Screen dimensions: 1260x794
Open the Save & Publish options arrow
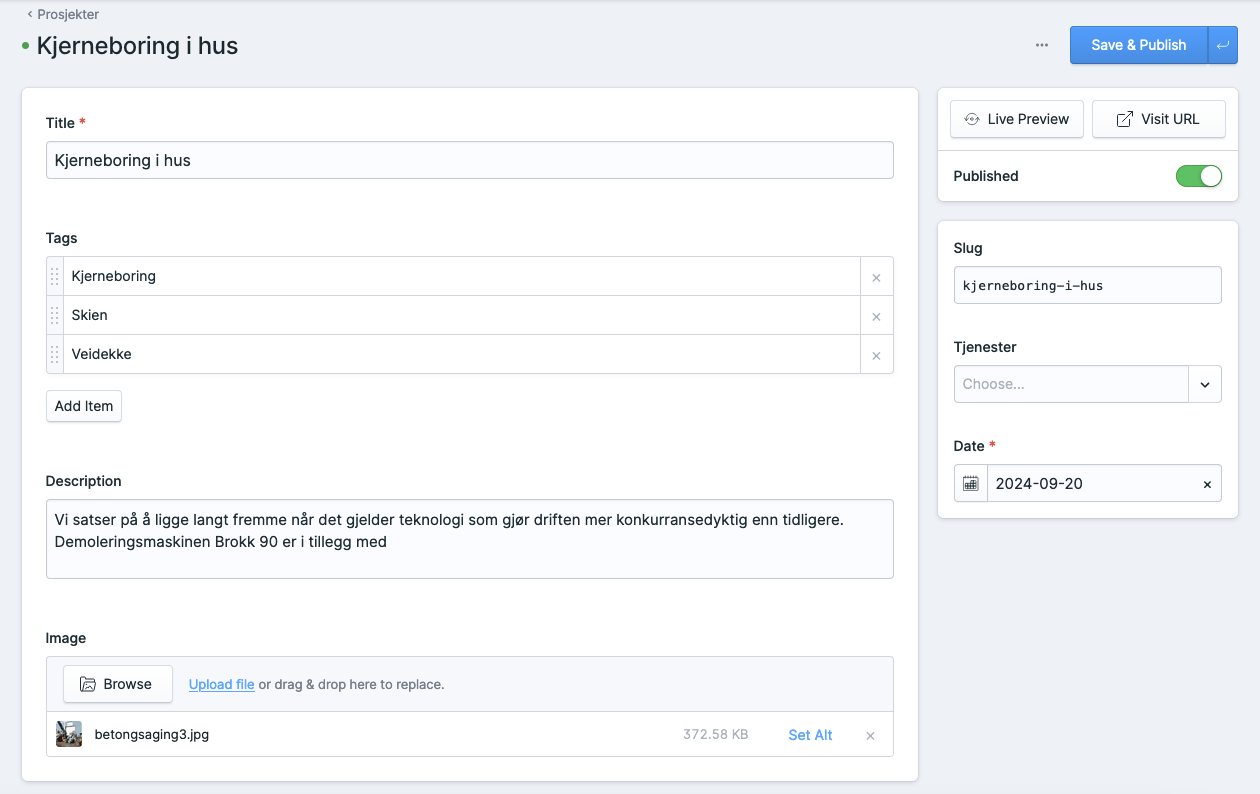tap(1223, 45)
